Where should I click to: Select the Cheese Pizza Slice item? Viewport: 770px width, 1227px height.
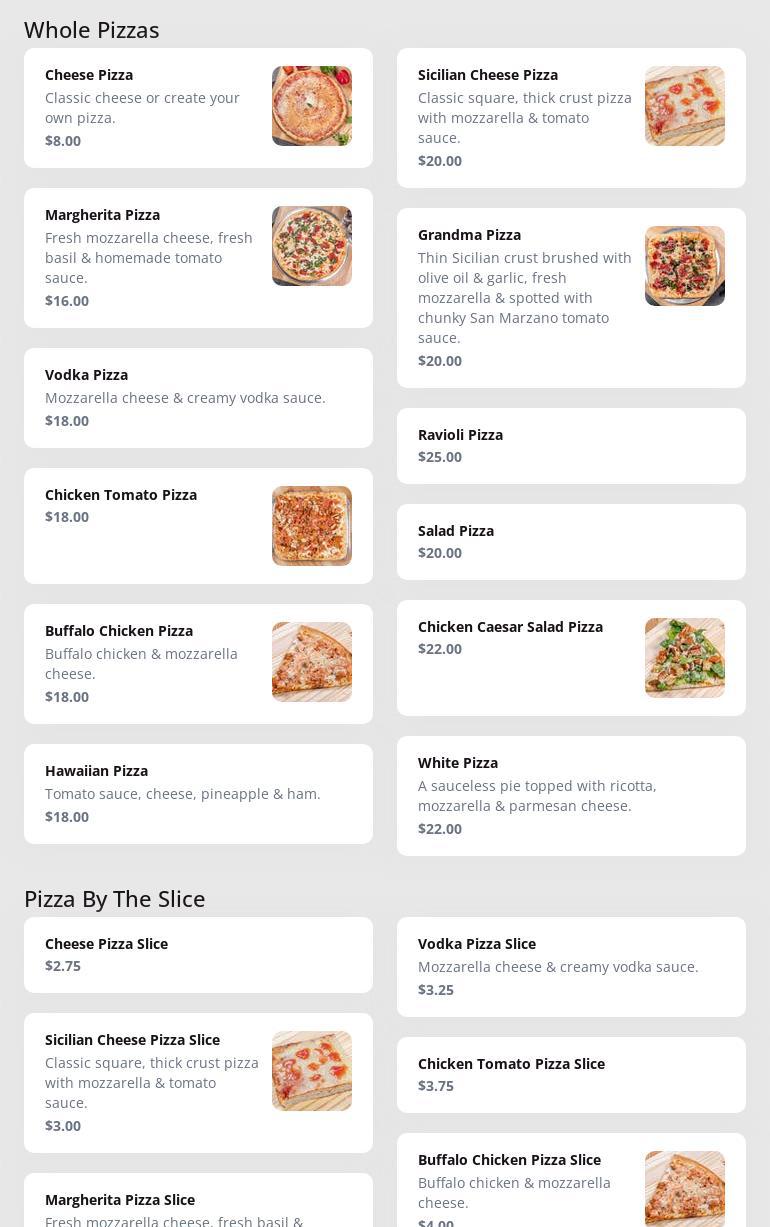coord(198,955)
